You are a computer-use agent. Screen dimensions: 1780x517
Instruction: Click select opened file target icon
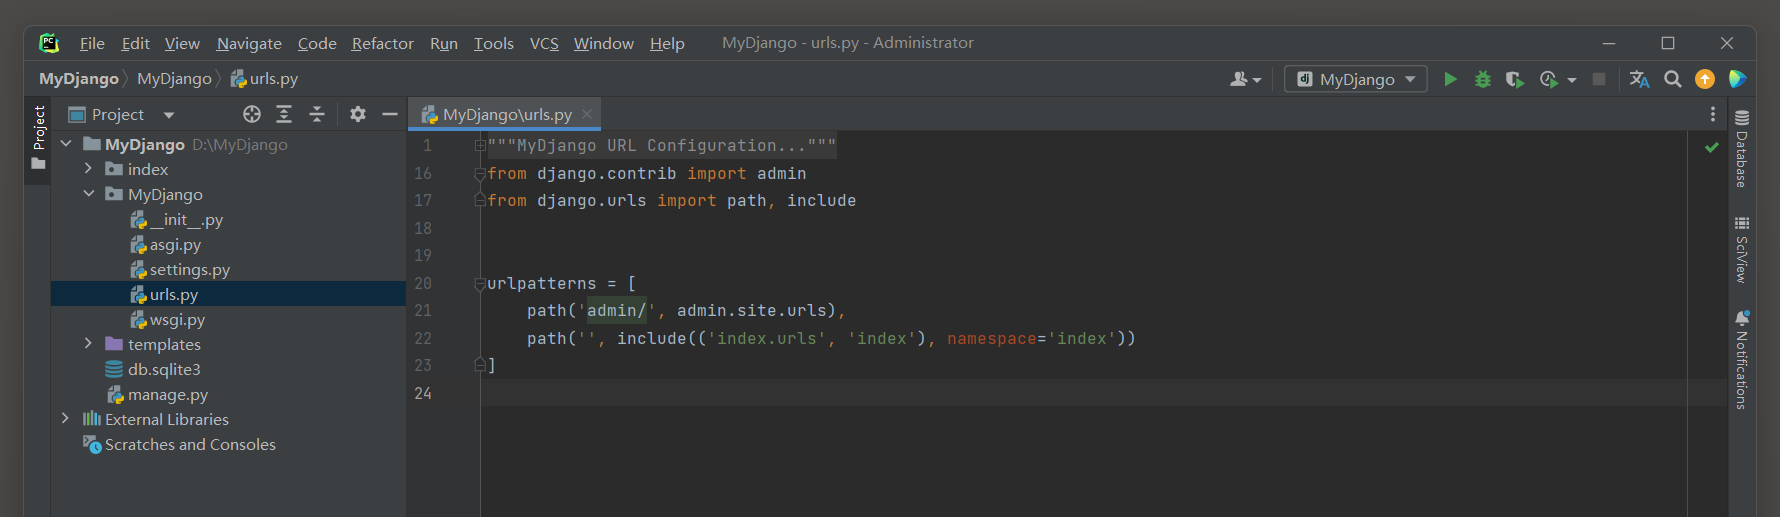click(x=252, y=114)
